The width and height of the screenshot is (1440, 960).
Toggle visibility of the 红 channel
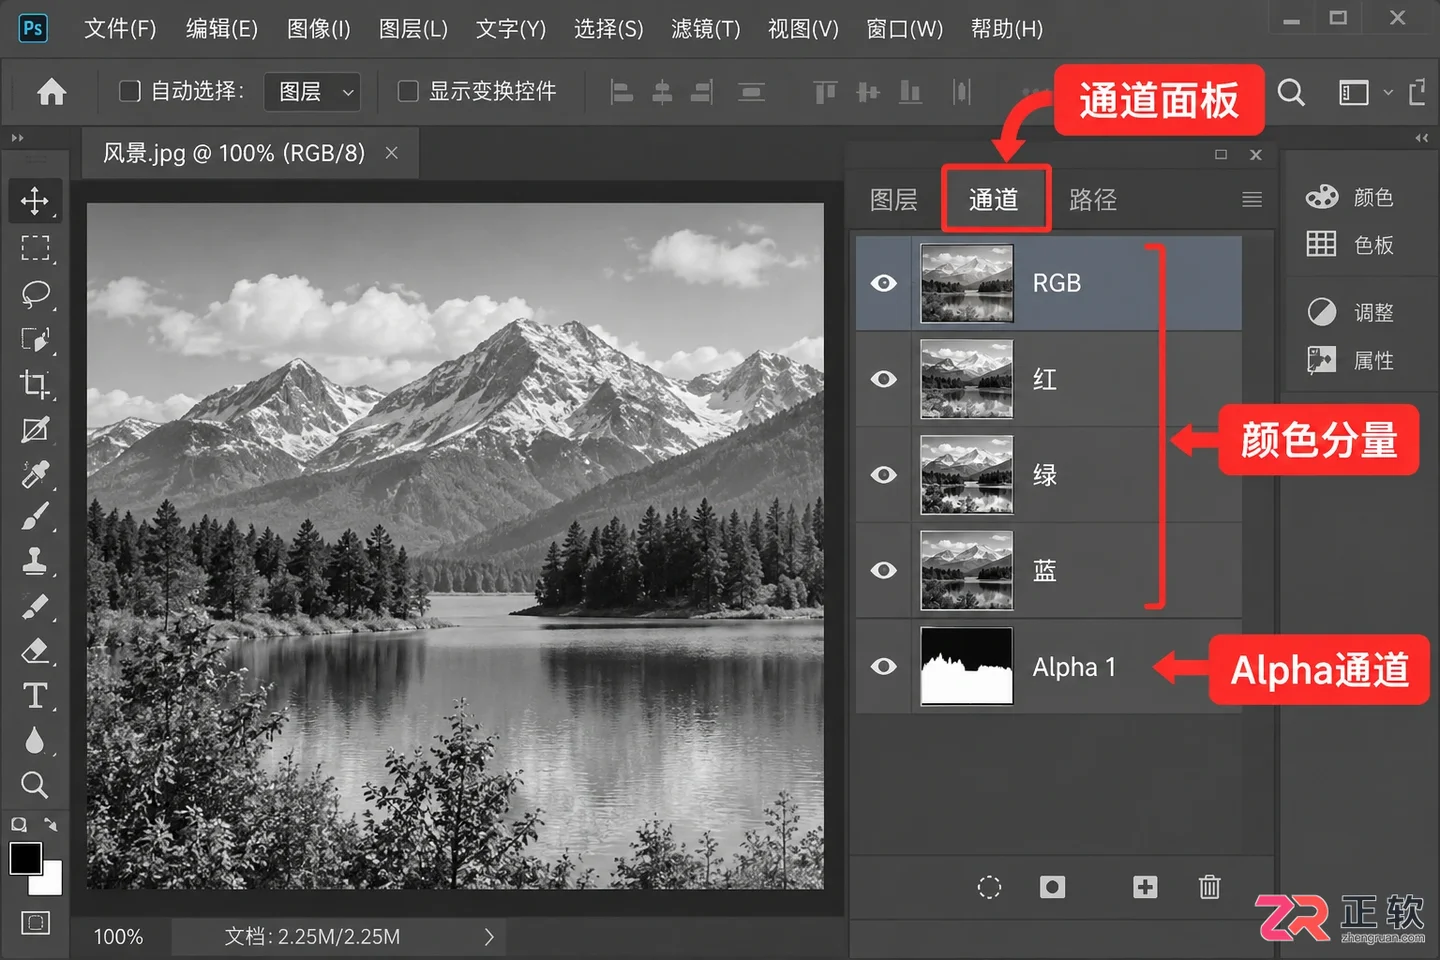pos(884,379)
